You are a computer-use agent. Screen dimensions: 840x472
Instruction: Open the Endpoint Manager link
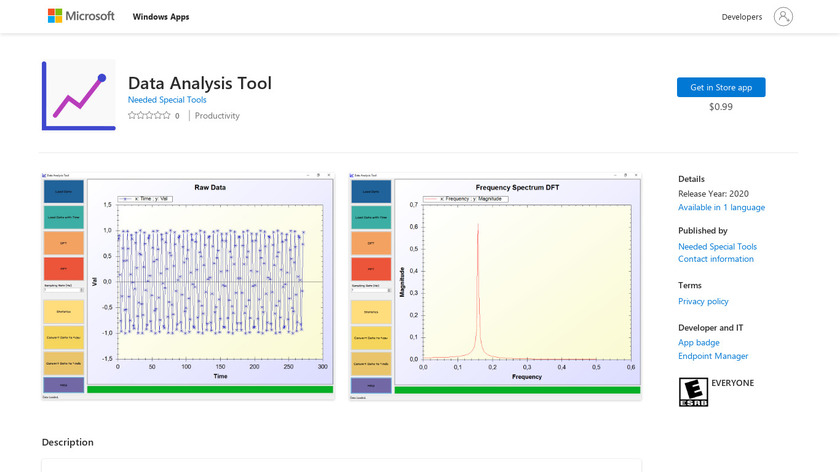713,356
